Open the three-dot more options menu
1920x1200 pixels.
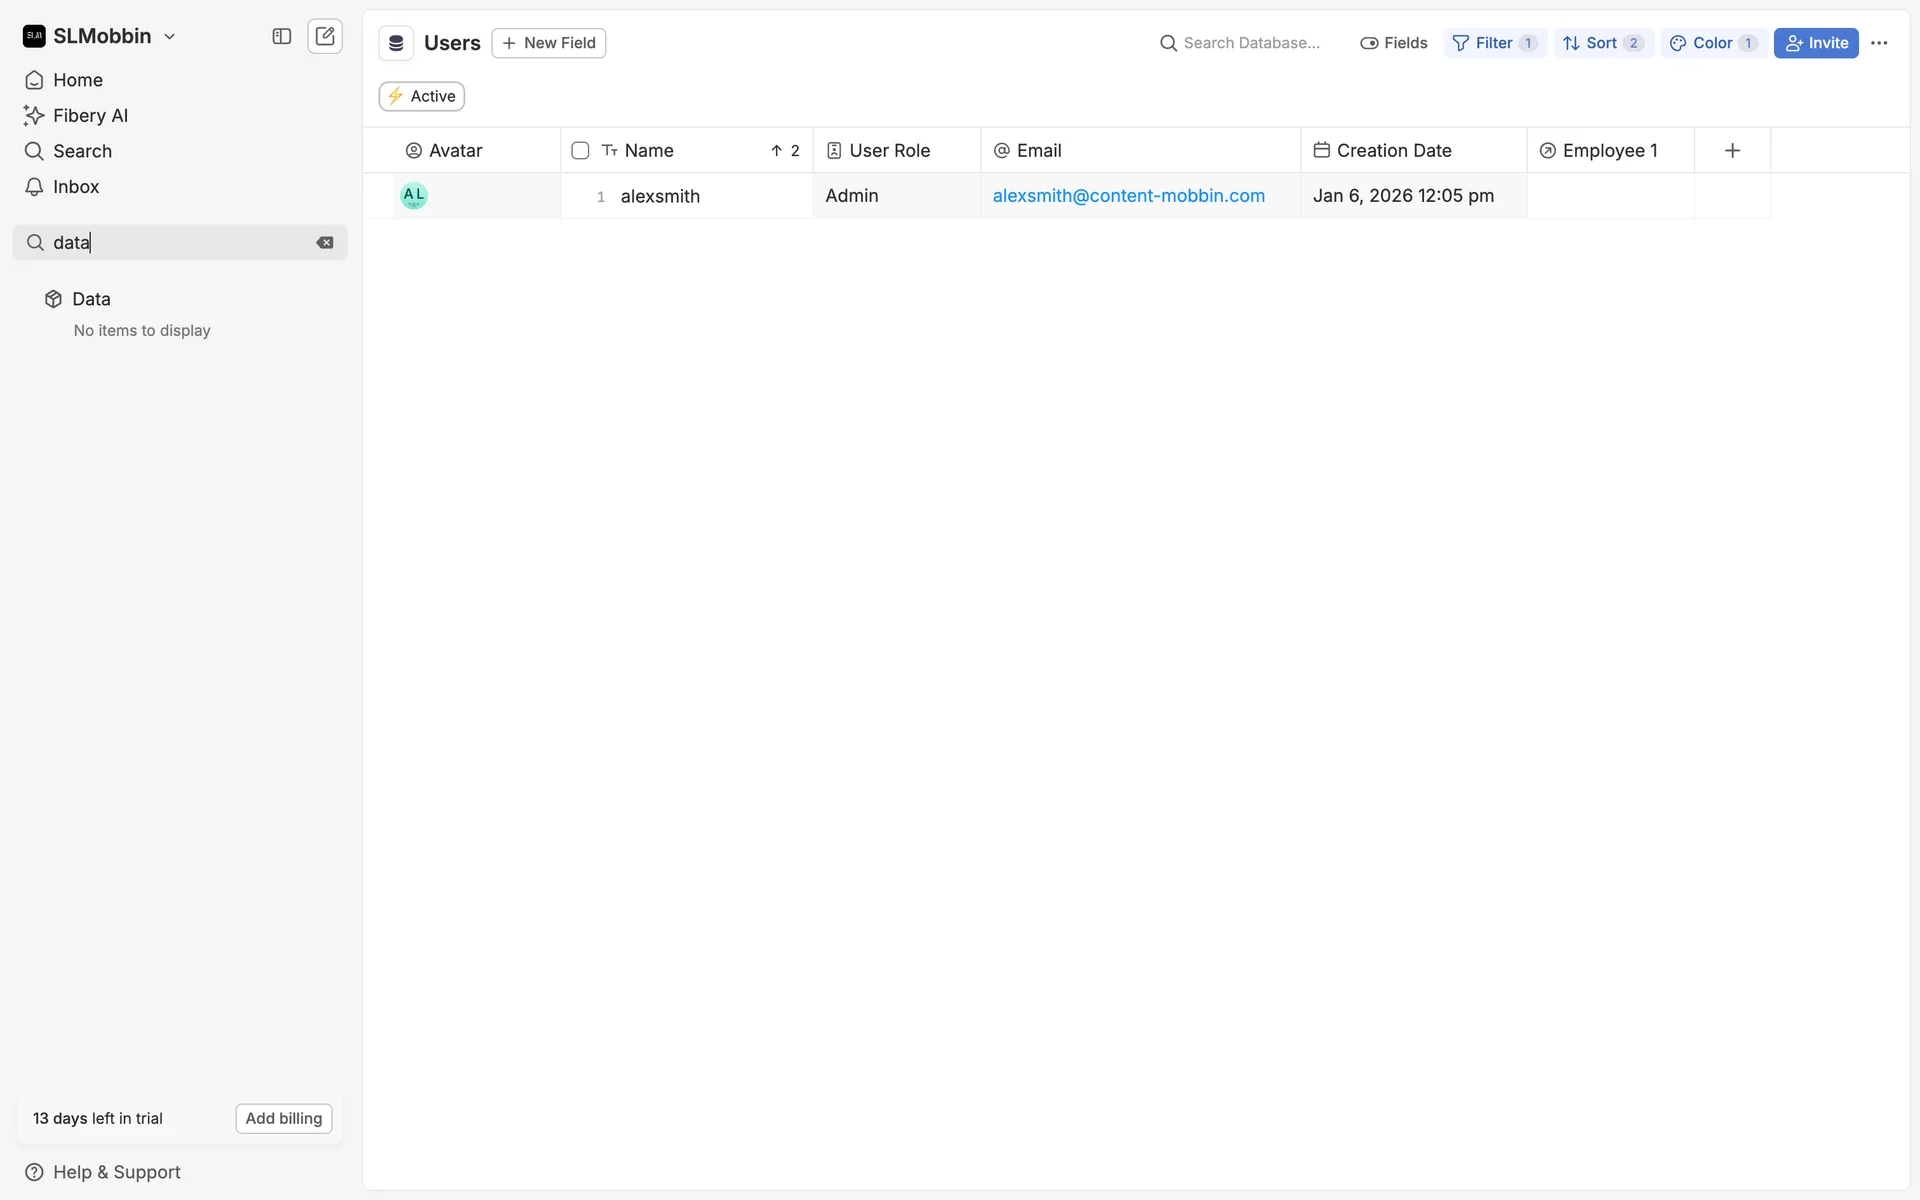1879,43
